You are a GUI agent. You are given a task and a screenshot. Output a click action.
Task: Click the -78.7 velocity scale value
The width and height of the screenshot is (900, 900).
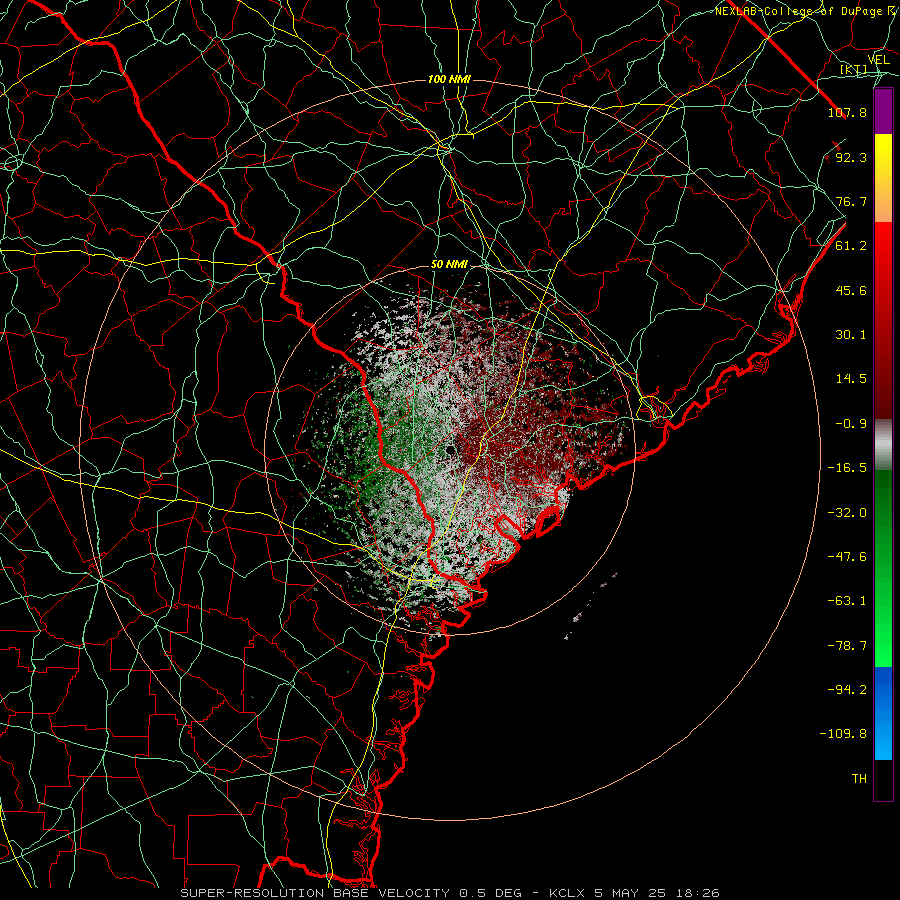847,646
